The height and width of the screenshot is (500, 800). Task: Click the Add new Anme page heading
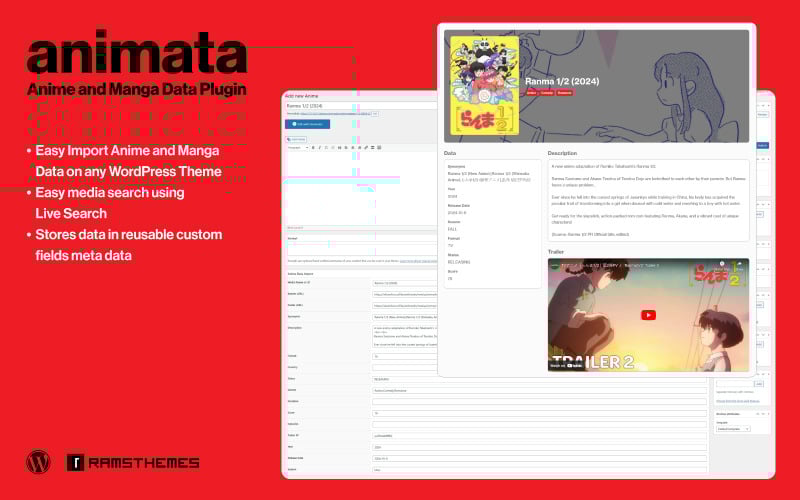pos(302,96)
